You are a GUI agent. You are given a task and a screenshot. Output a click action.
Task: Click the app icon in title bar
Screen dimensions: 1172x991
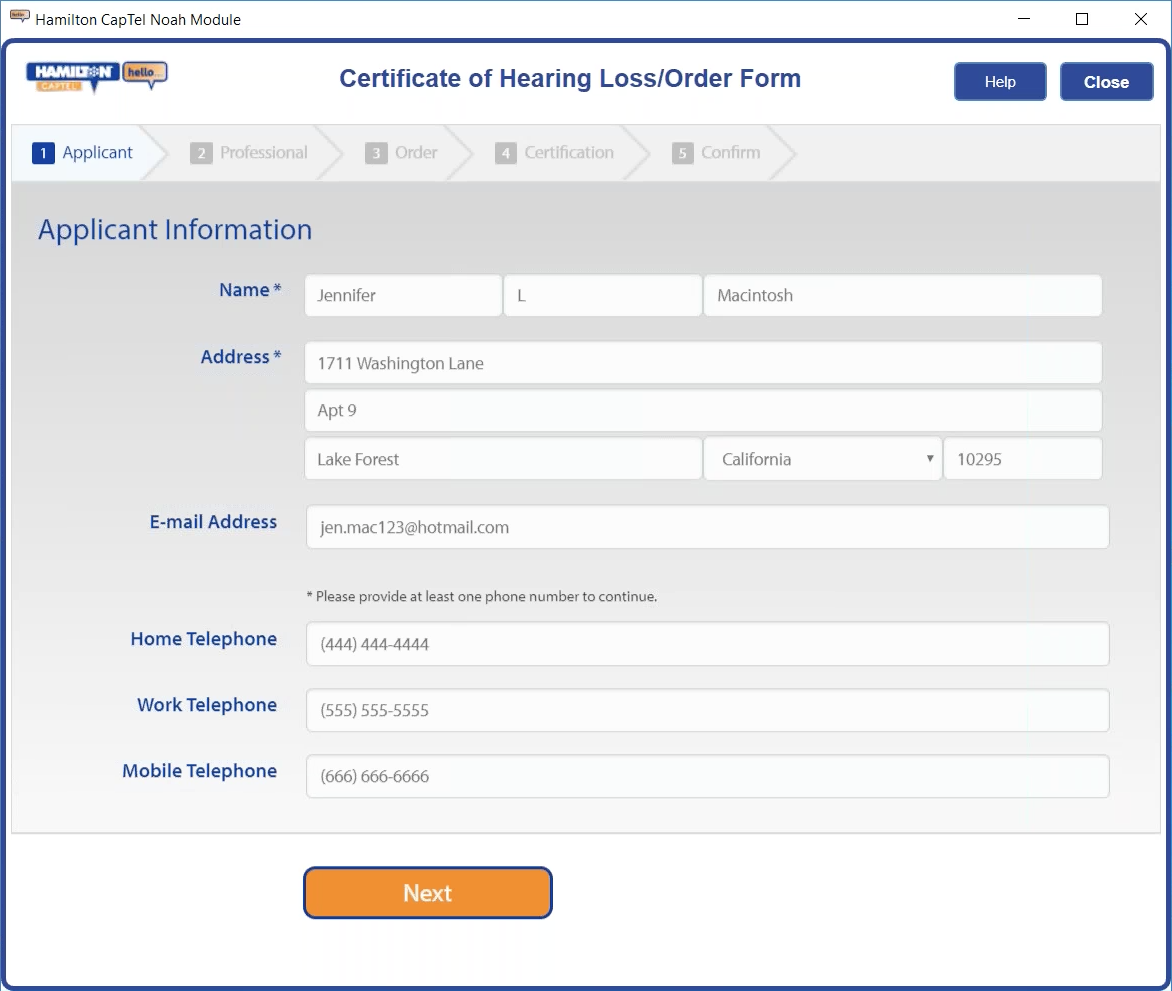(x=19, y=18)
